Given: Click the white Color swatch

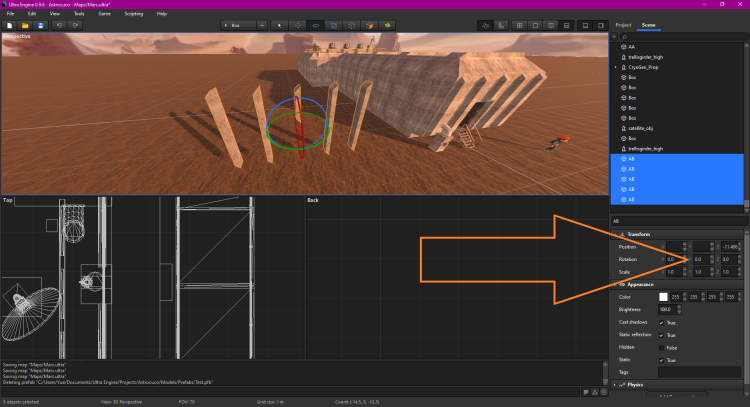Looking at the screenshot, I should (x=662, y=297).
